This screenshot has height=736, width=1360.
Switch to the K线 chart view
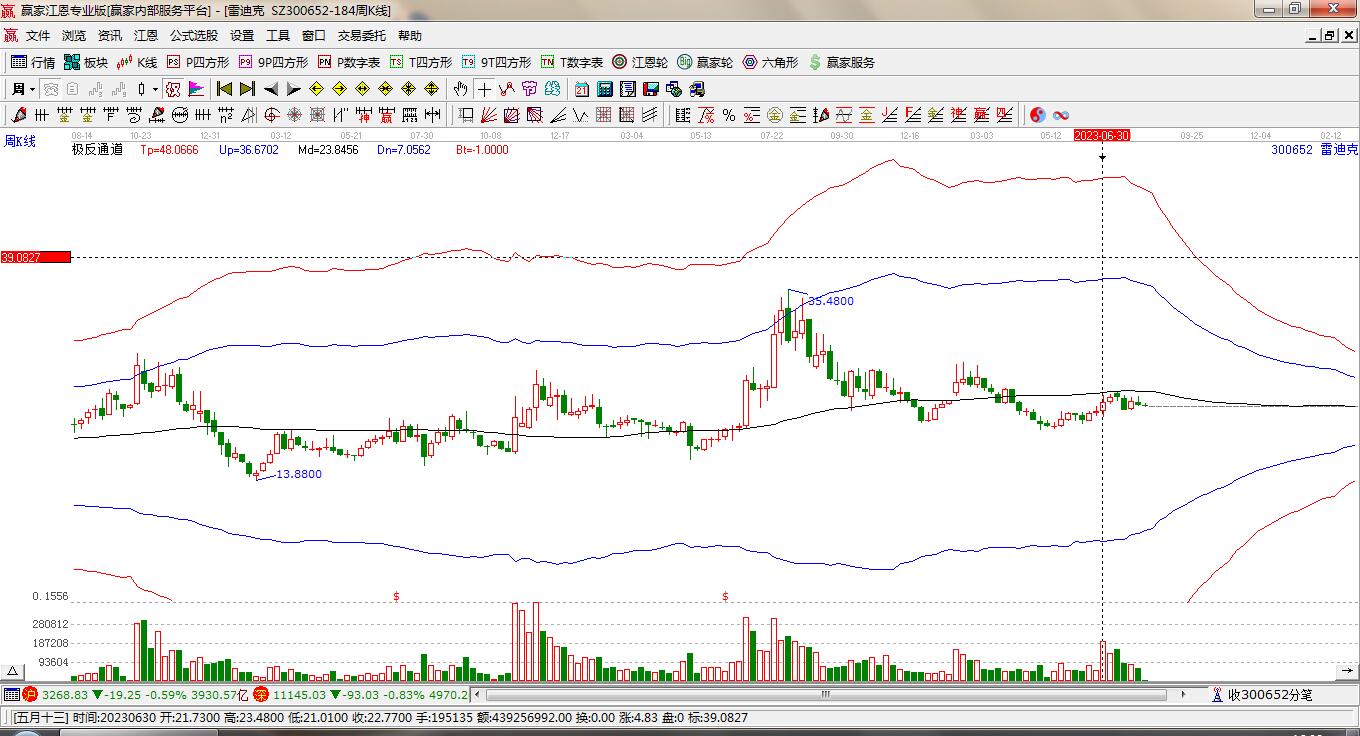pos(137,62)
